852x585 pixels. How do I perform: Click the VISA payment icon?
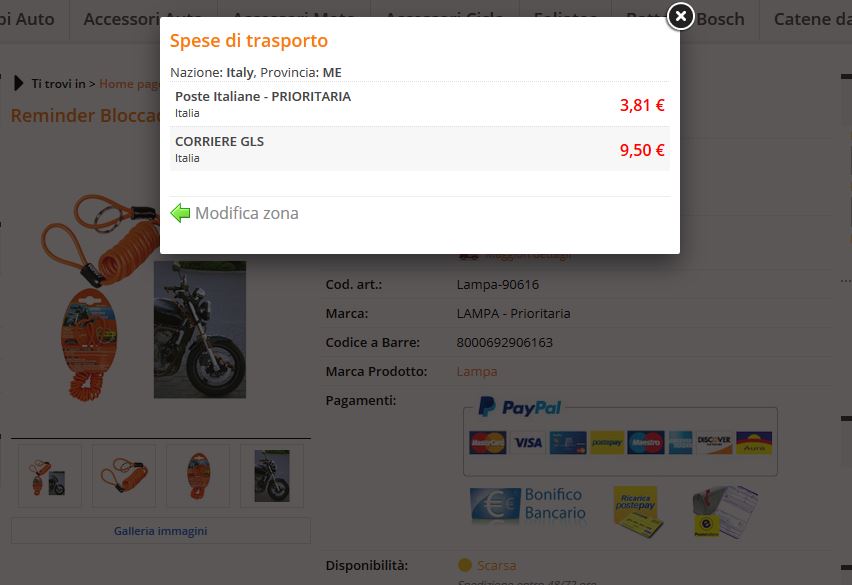click(x=528, y=442)
